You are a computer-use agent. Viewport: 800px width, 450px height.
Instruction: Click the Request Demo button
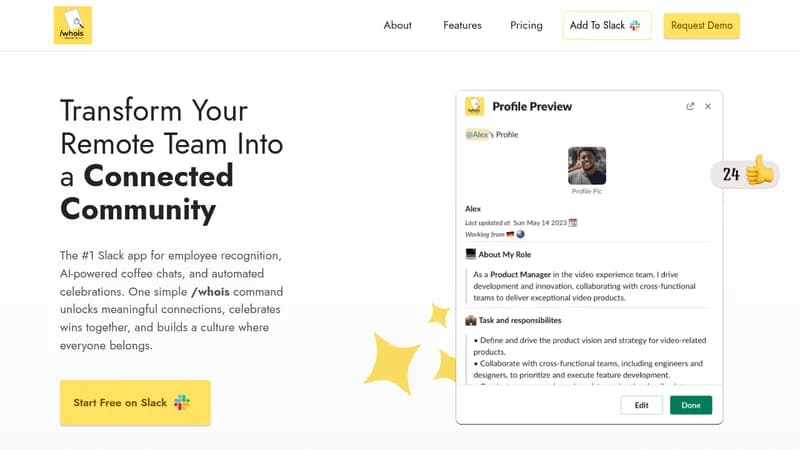pos(702,26)
